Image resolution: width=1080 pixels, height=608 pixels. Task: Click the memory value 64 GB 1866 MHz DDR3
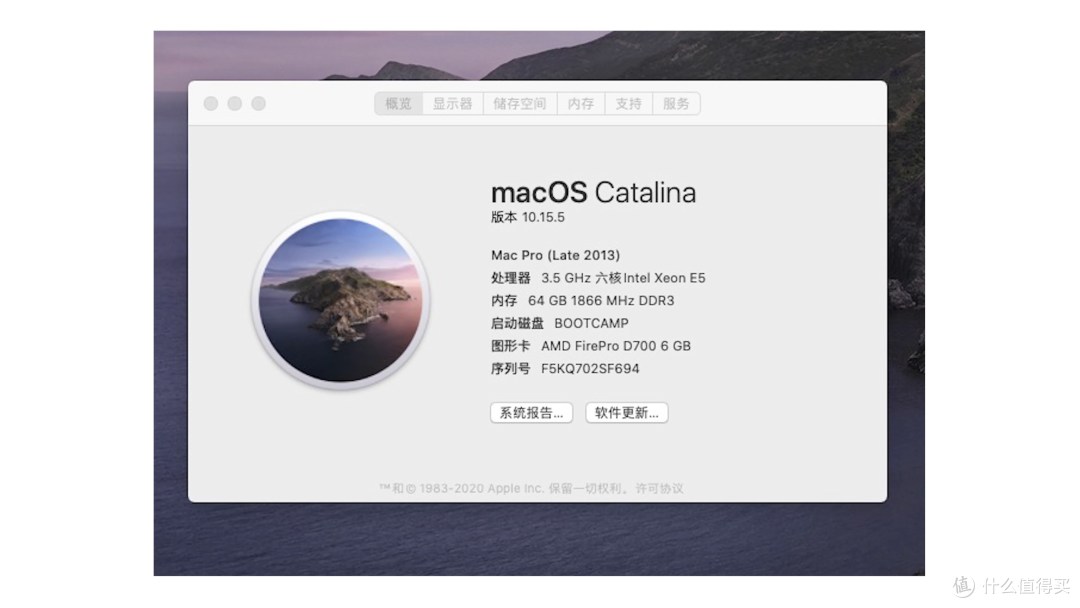coord(601,300)
